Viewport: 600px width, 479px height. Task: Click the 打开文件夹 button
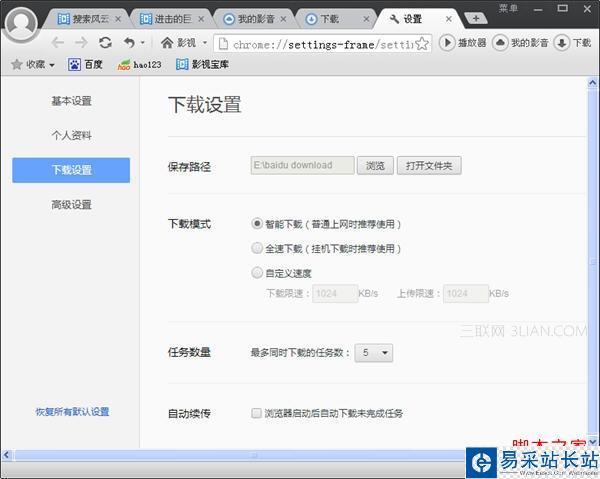[429, 166]
